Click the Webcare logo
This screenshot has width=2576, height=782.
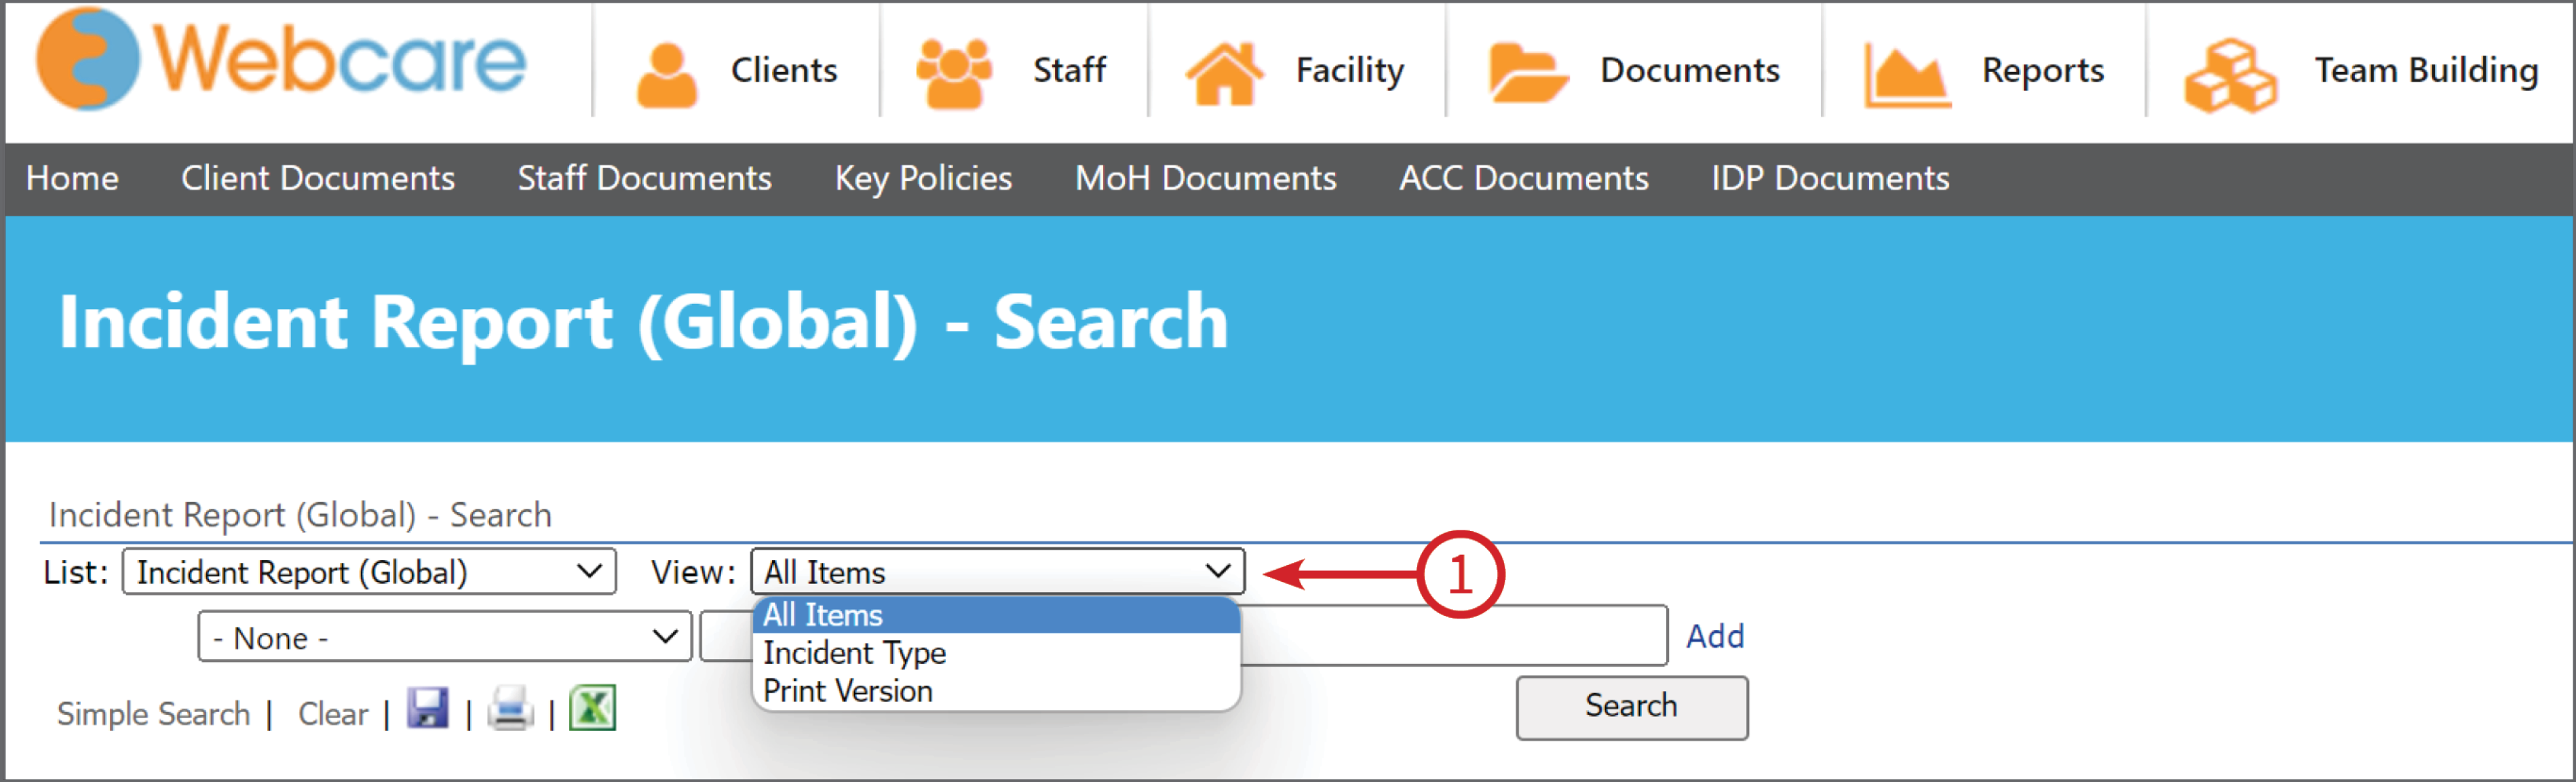pos(281,60)
